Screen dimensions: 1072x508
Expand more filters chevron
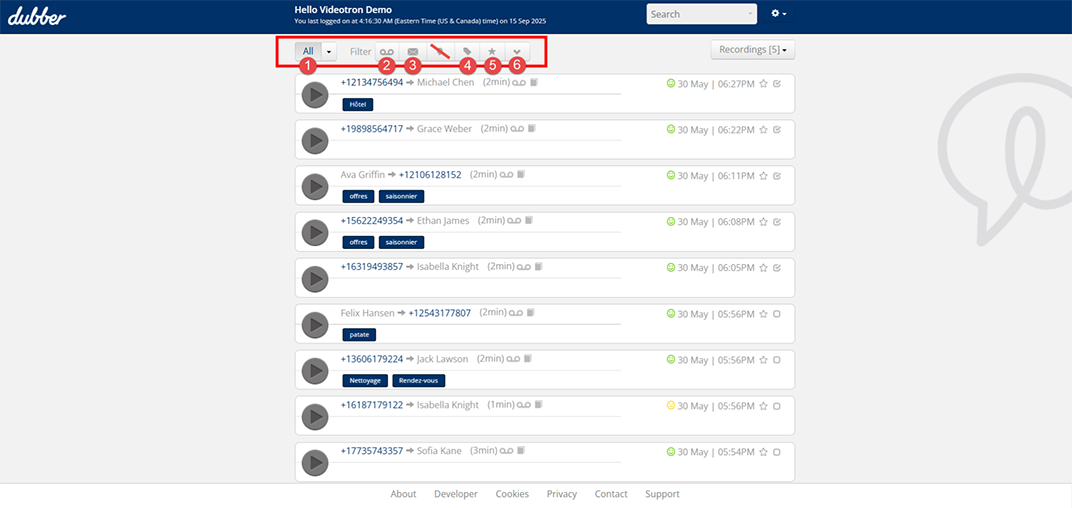pyautogui.click(x=516, y=51)
